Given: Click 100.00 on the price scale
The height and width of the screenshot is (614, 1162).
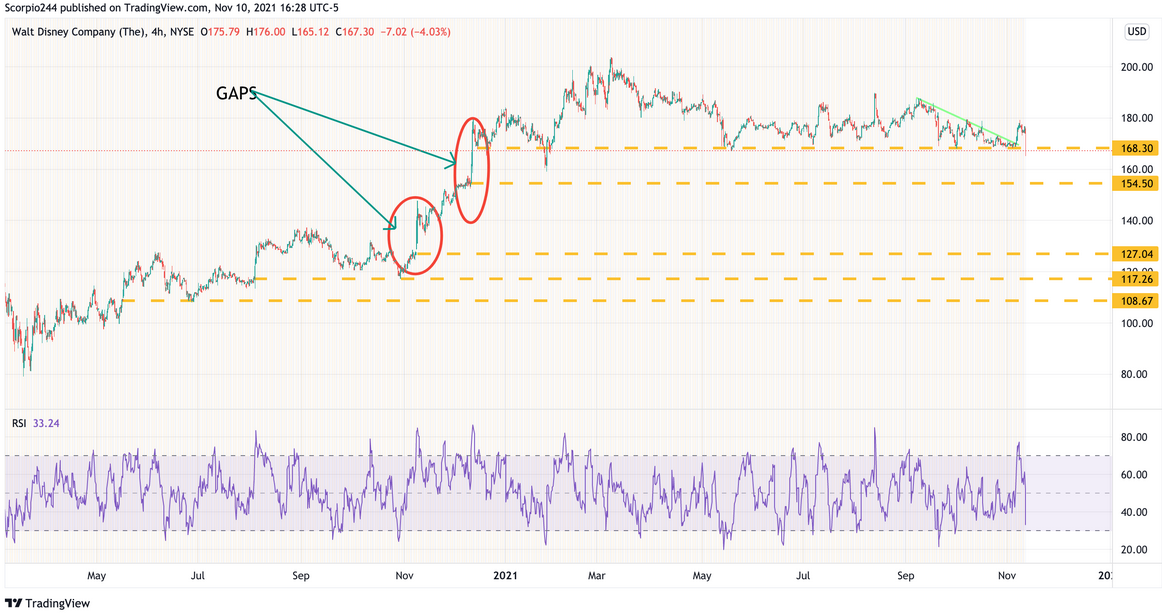Looking at the screenshot, I should pyautogui.click(x=1137, y=323).
